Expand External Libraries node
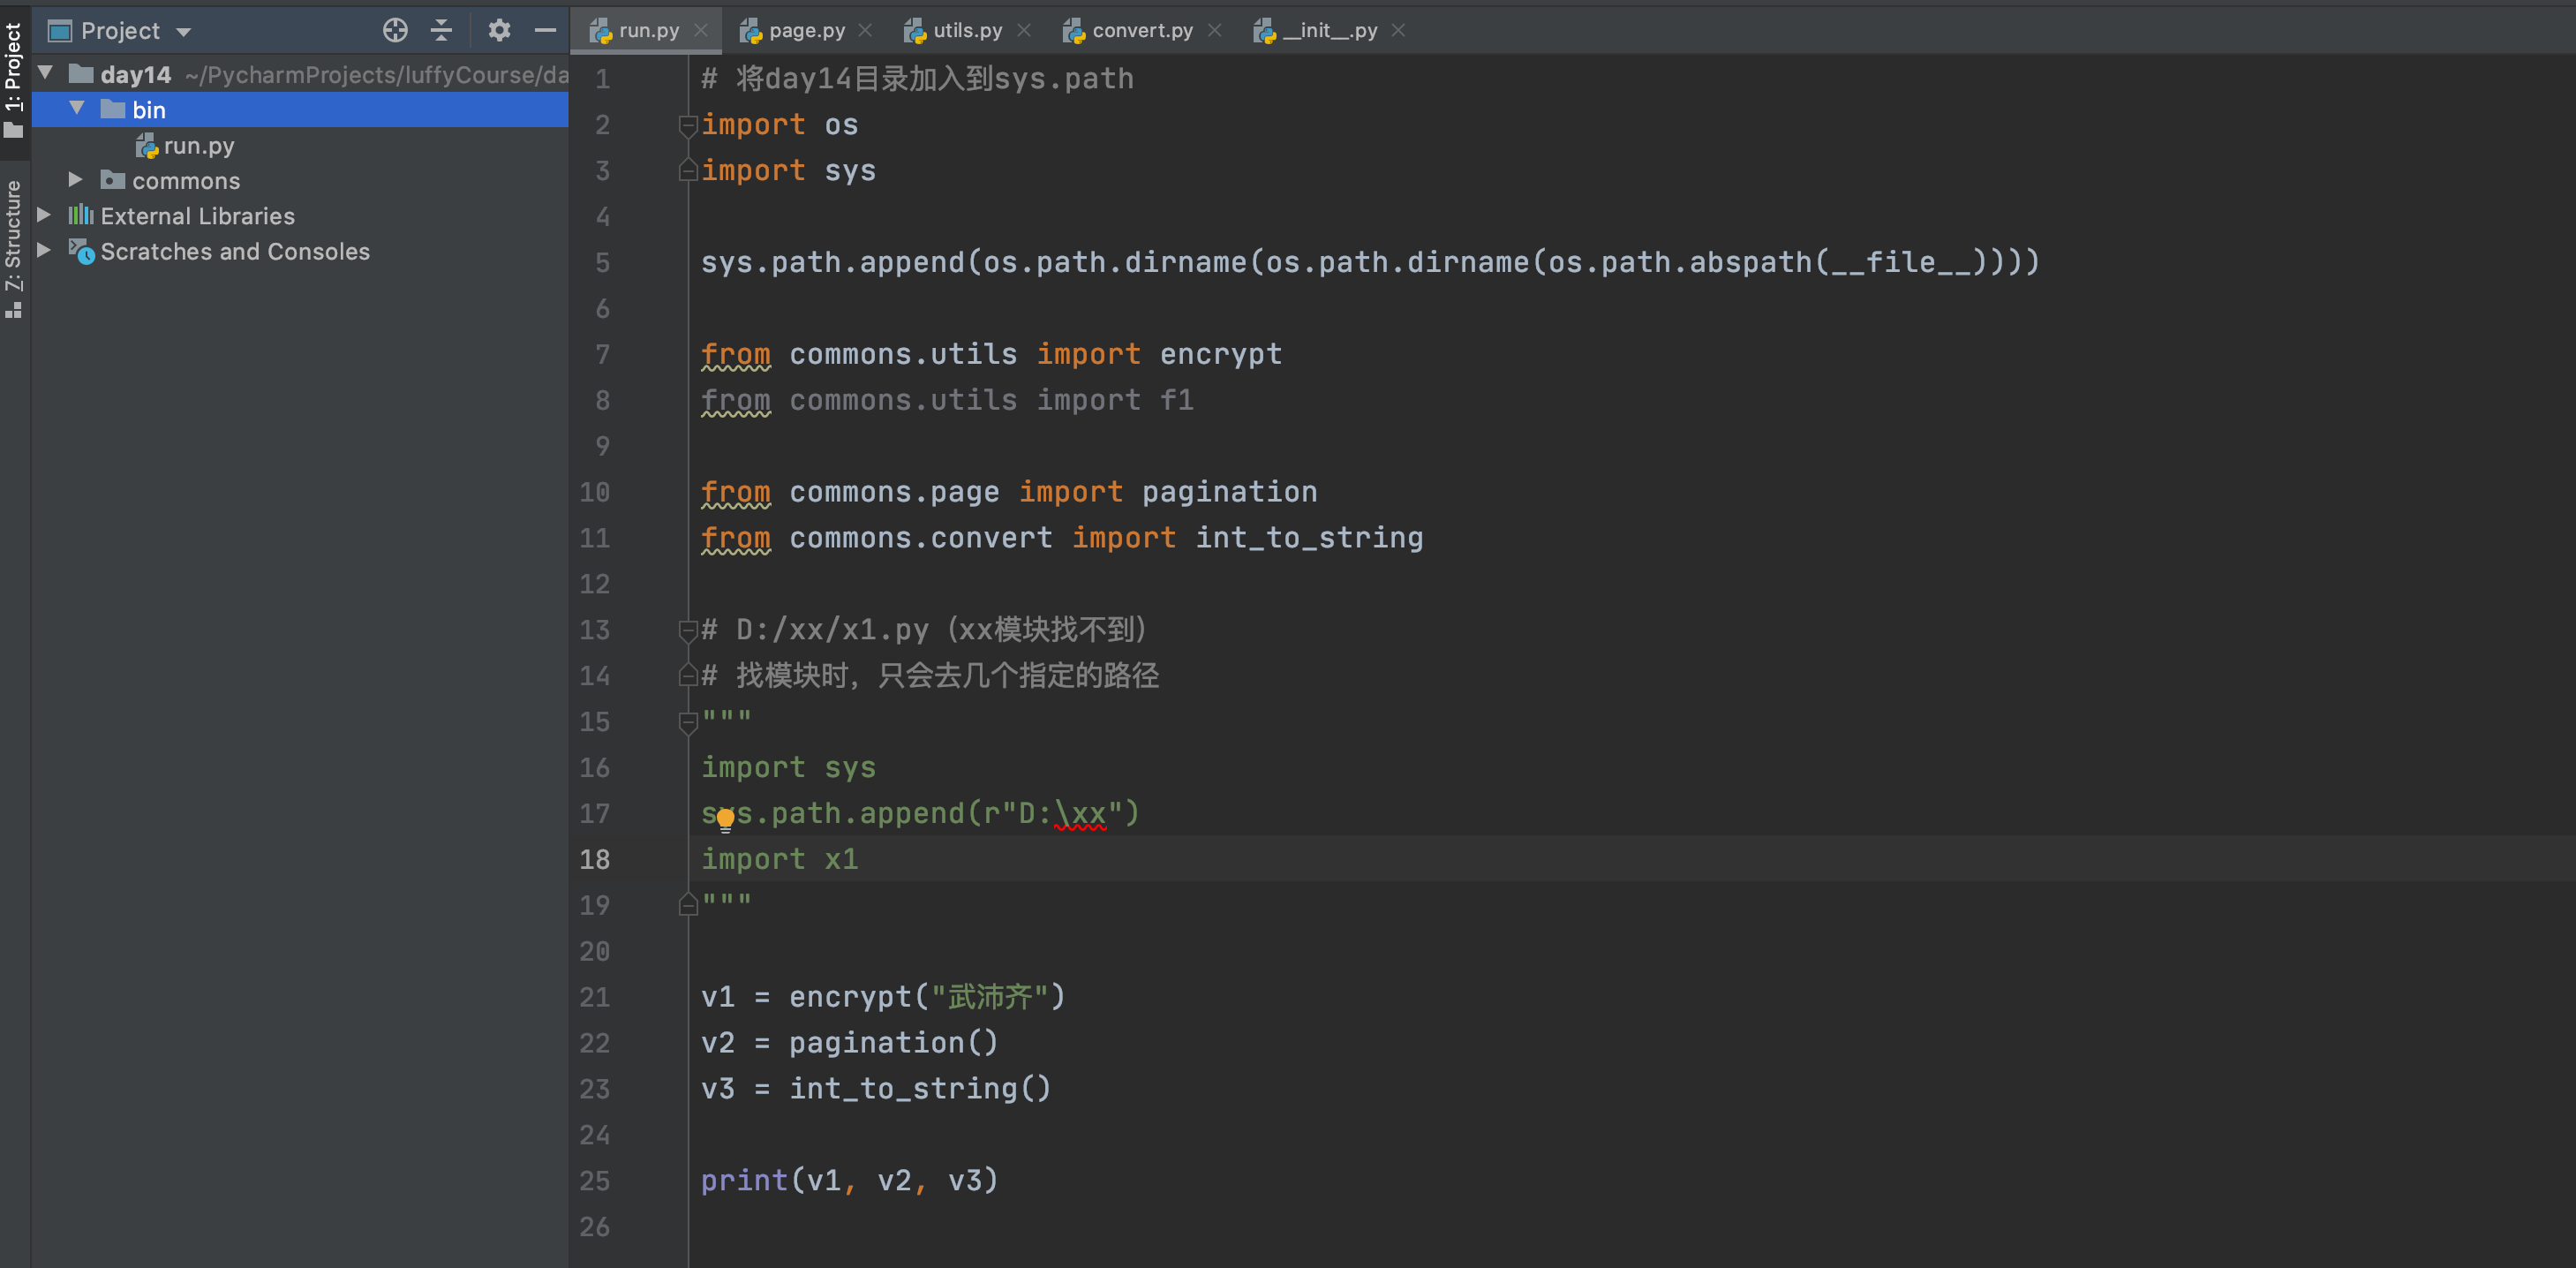Image resolution: width=2576 pixels, height=1268 pixels. click(x=44, y=215)
